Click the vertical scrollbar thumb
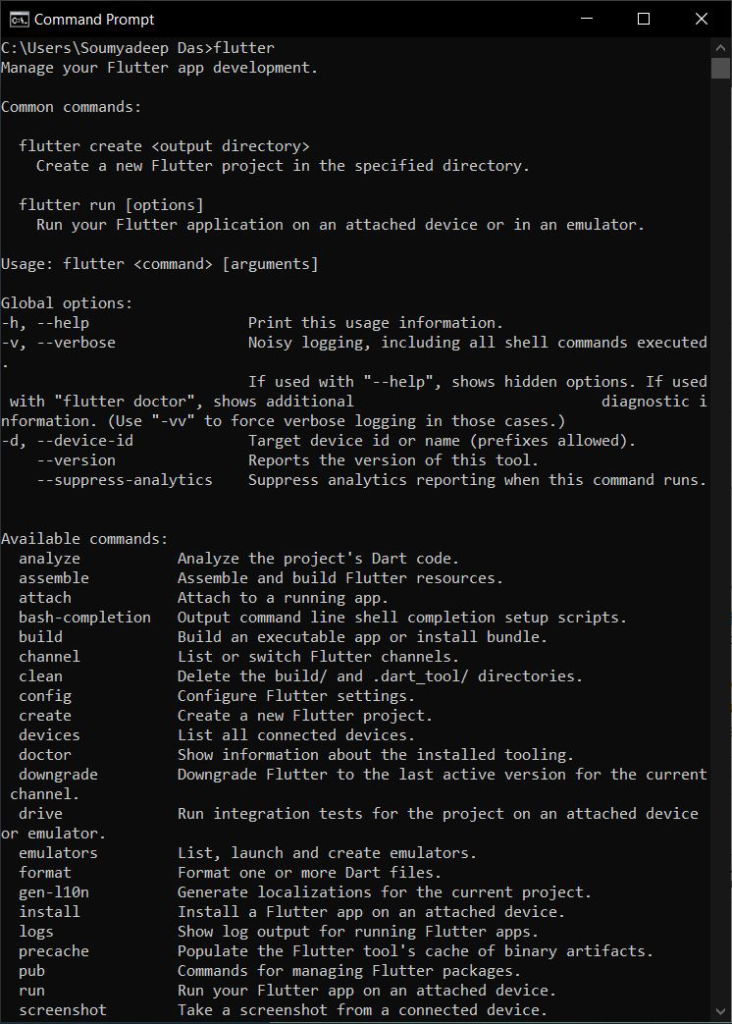The width and height of the screenshot is (732, 1024). coord(721,67)
